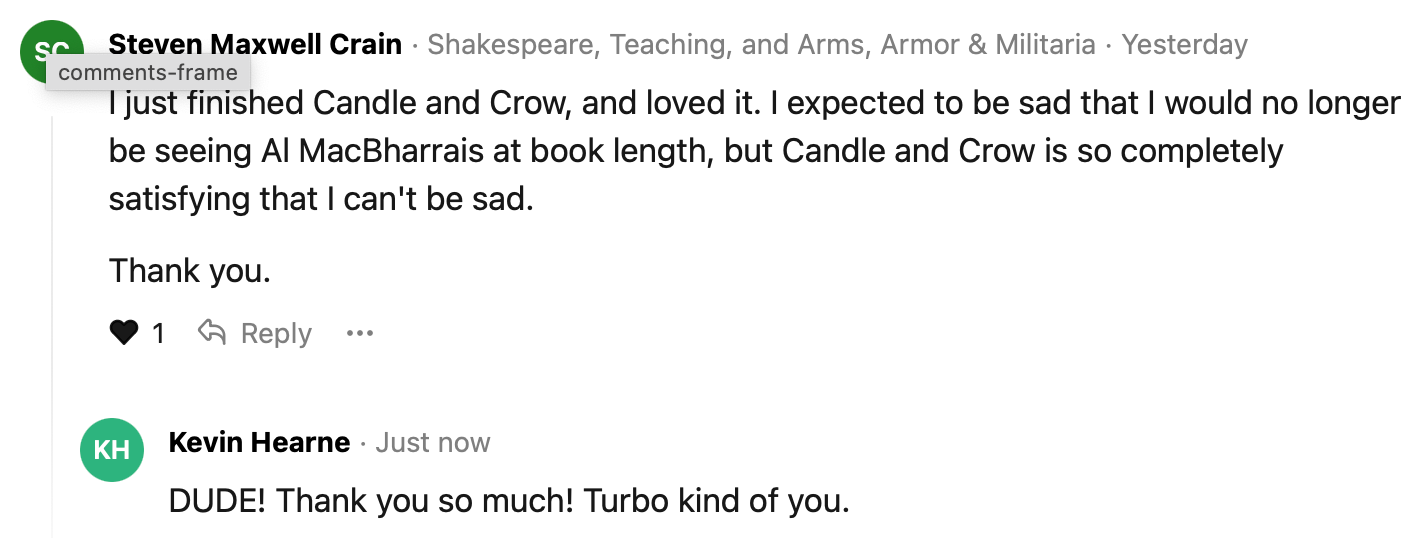The height and width of the screenshot is (538, 1420).
Task: Click Kevin Hearne's reply text
Action: 509,500
